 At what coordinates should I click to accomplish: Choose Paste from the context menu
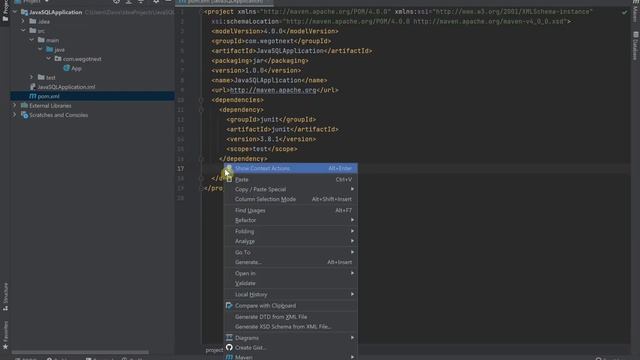(291, 179)
